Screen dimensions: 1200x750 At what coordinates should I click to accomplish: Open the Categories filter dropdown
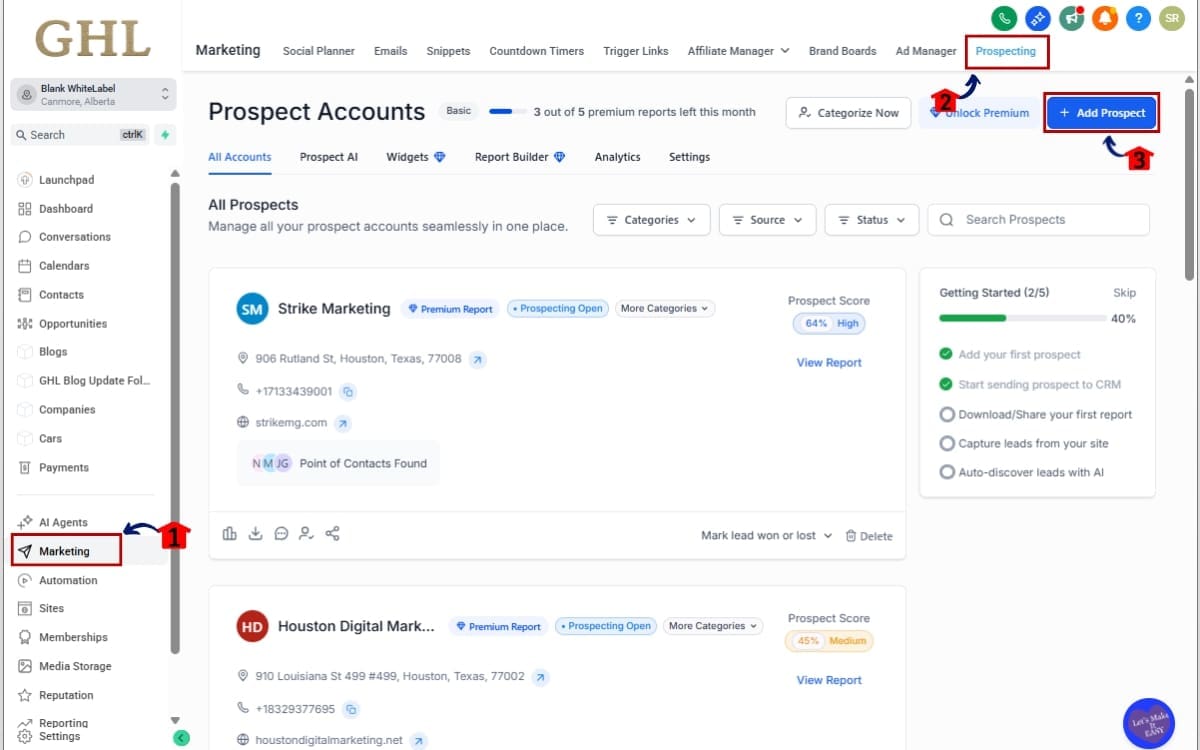(x=651, y=220)
